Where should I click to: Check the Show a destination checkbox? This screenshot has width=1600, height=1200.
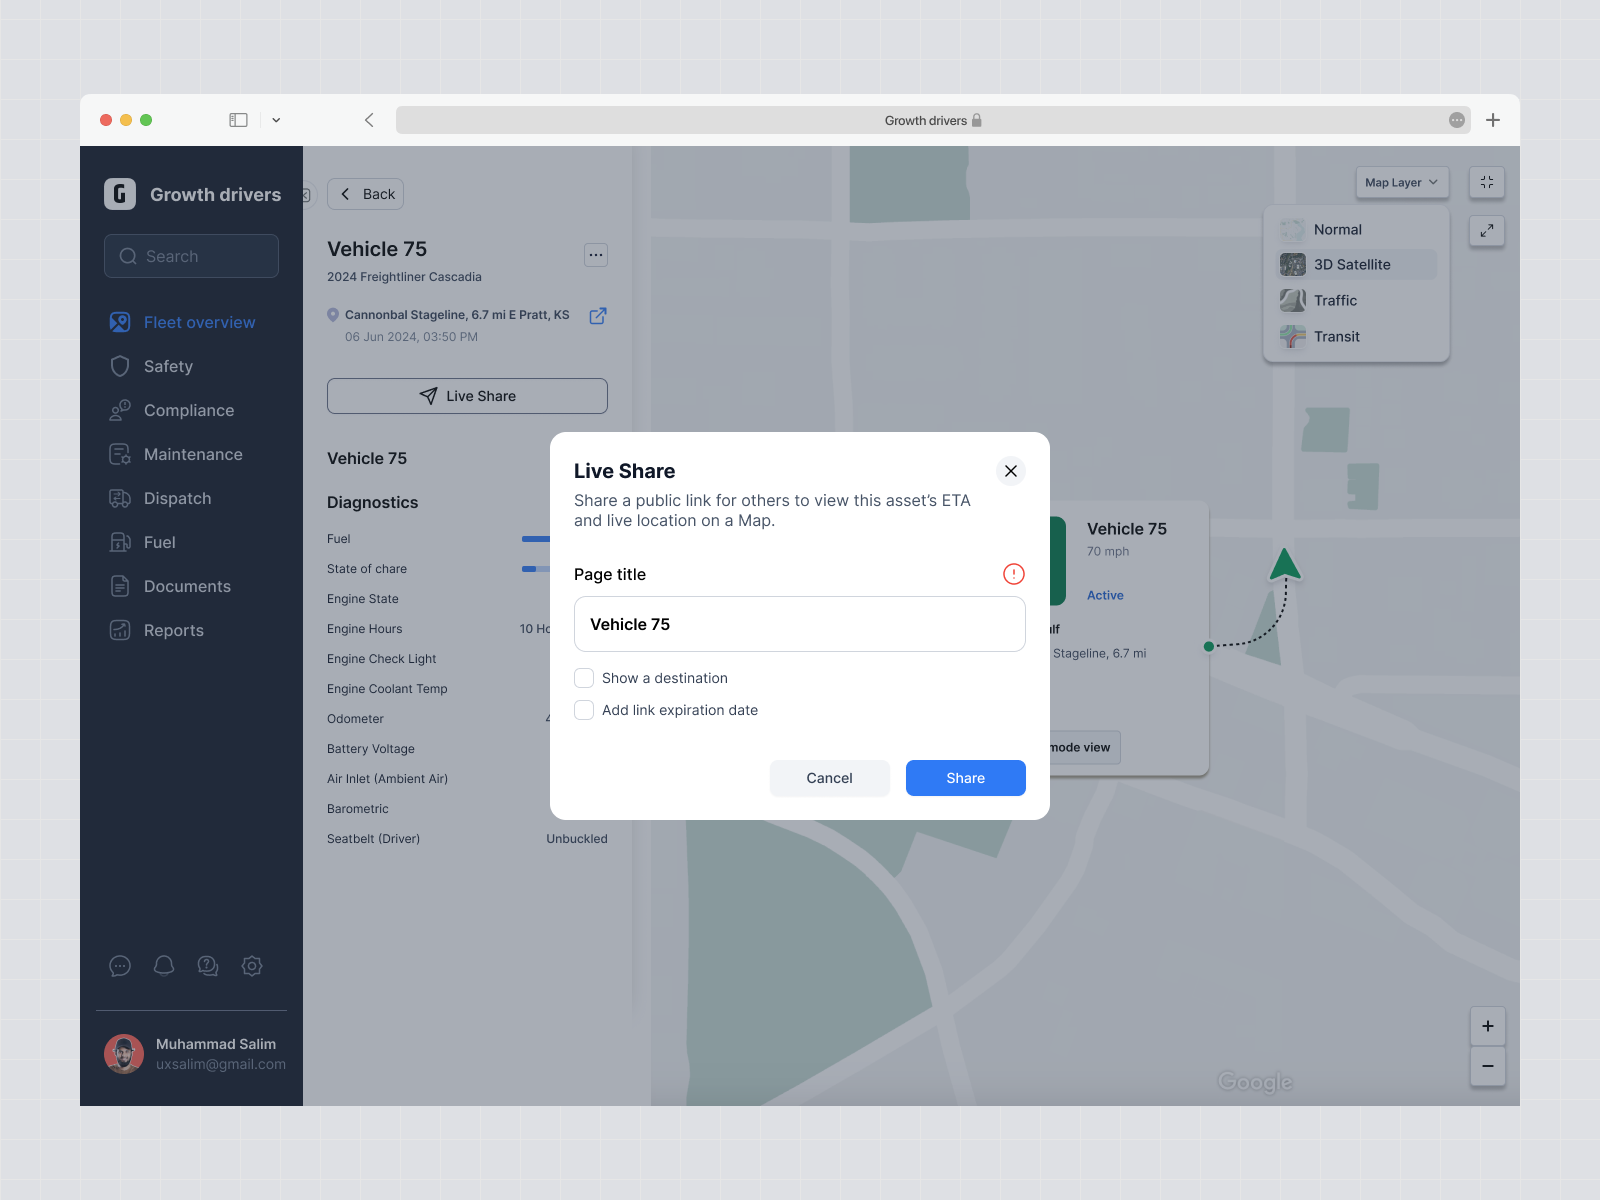(584, 677)
